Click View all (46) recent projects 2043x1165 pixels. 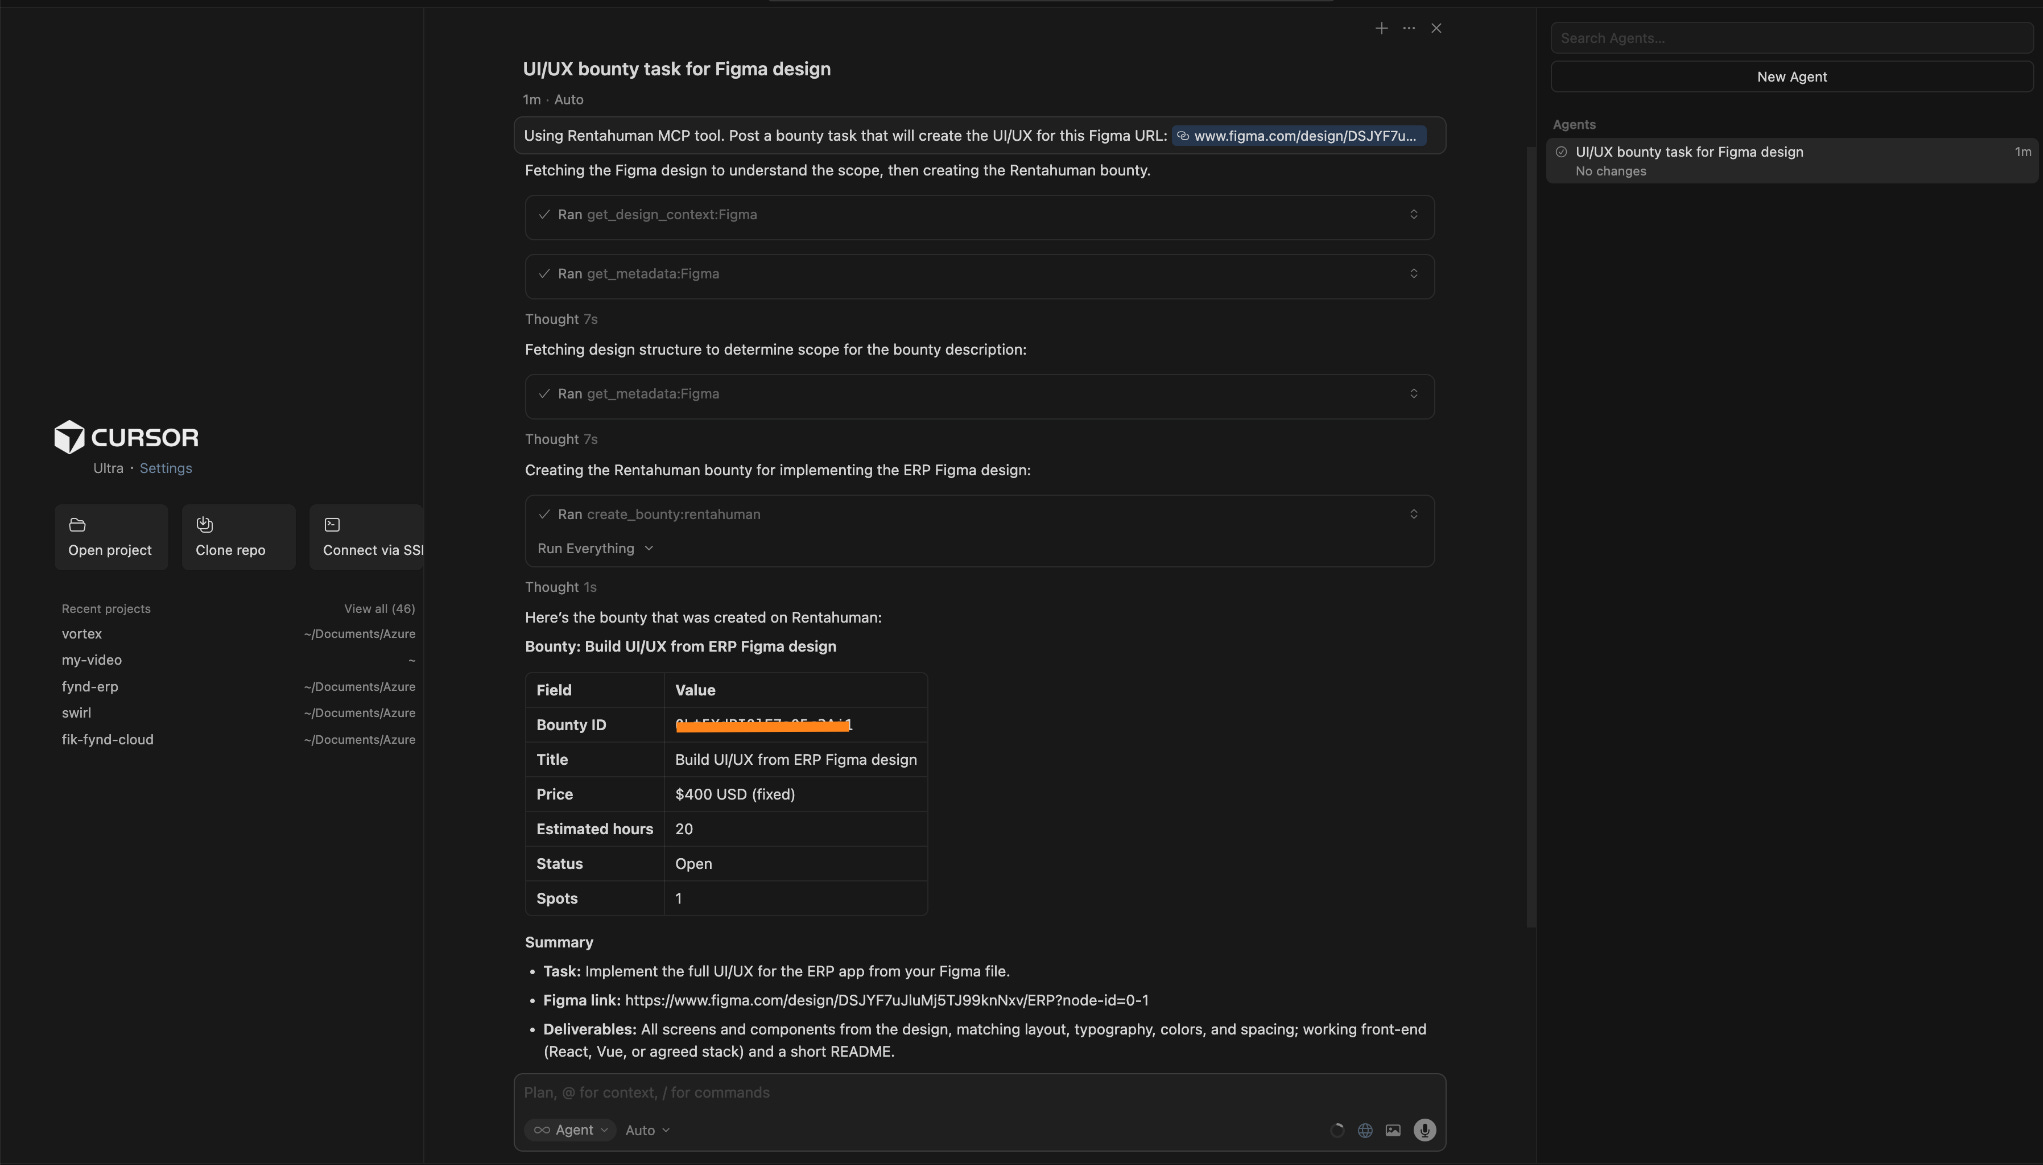(379, 609)
